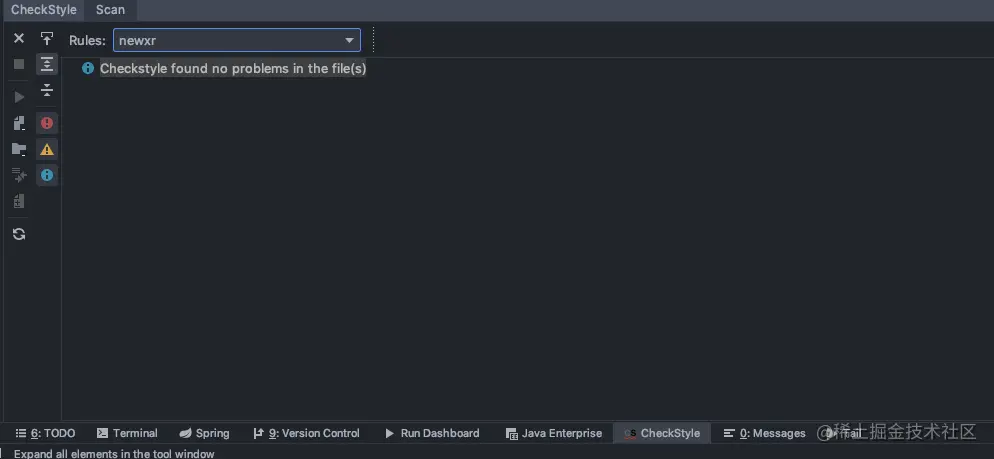Switch to the CheckStyle header tab
Image resolution: width=994 pixels, height=459 pixels.
[44, 10]
